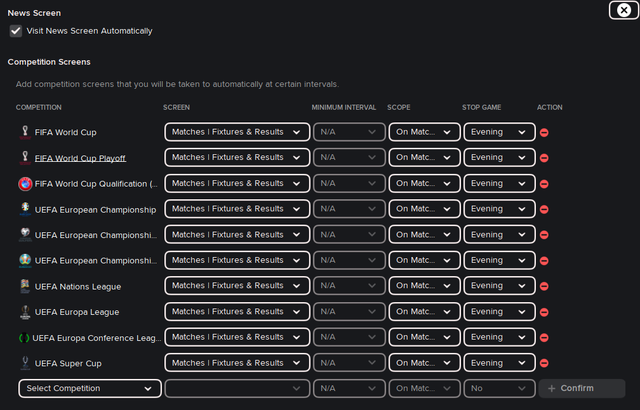Click the UEFA Super Cup competition name
Image resolution: width=640 pixels, height=410 pixels.
coord(68,363)
